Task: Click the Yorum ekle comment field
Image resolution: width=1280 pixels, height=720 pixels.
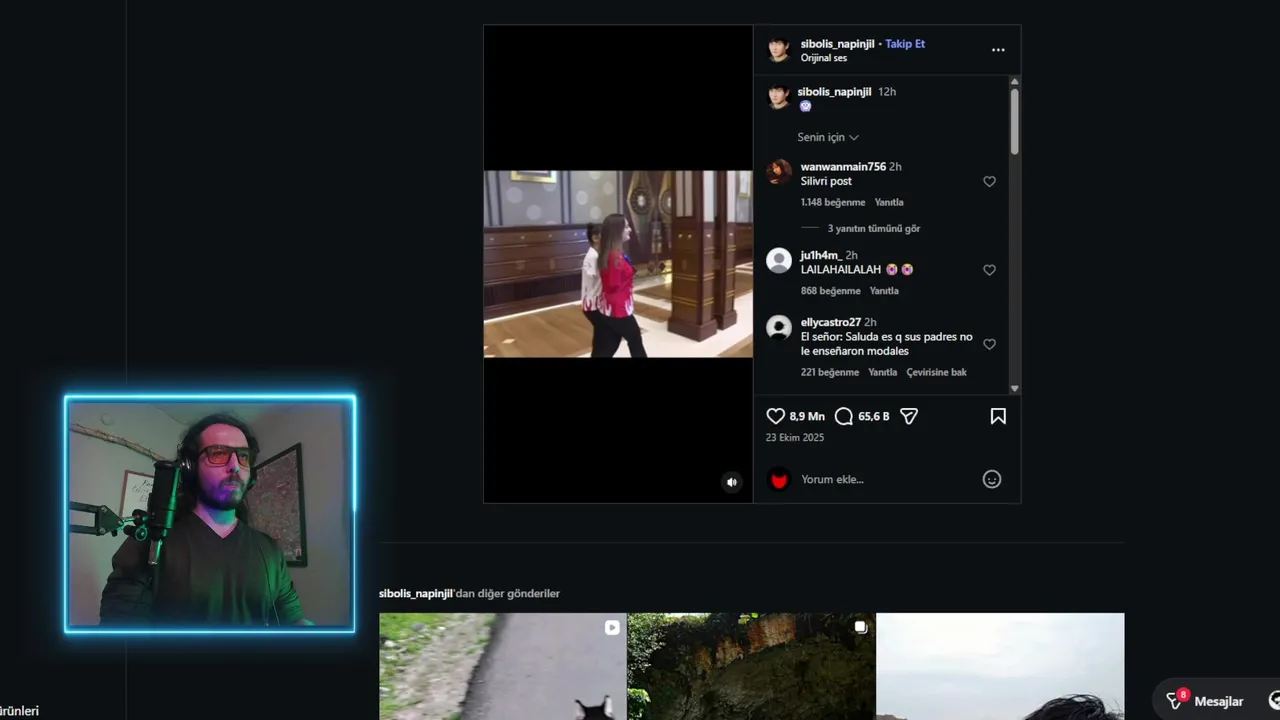Action: point(885,479)
